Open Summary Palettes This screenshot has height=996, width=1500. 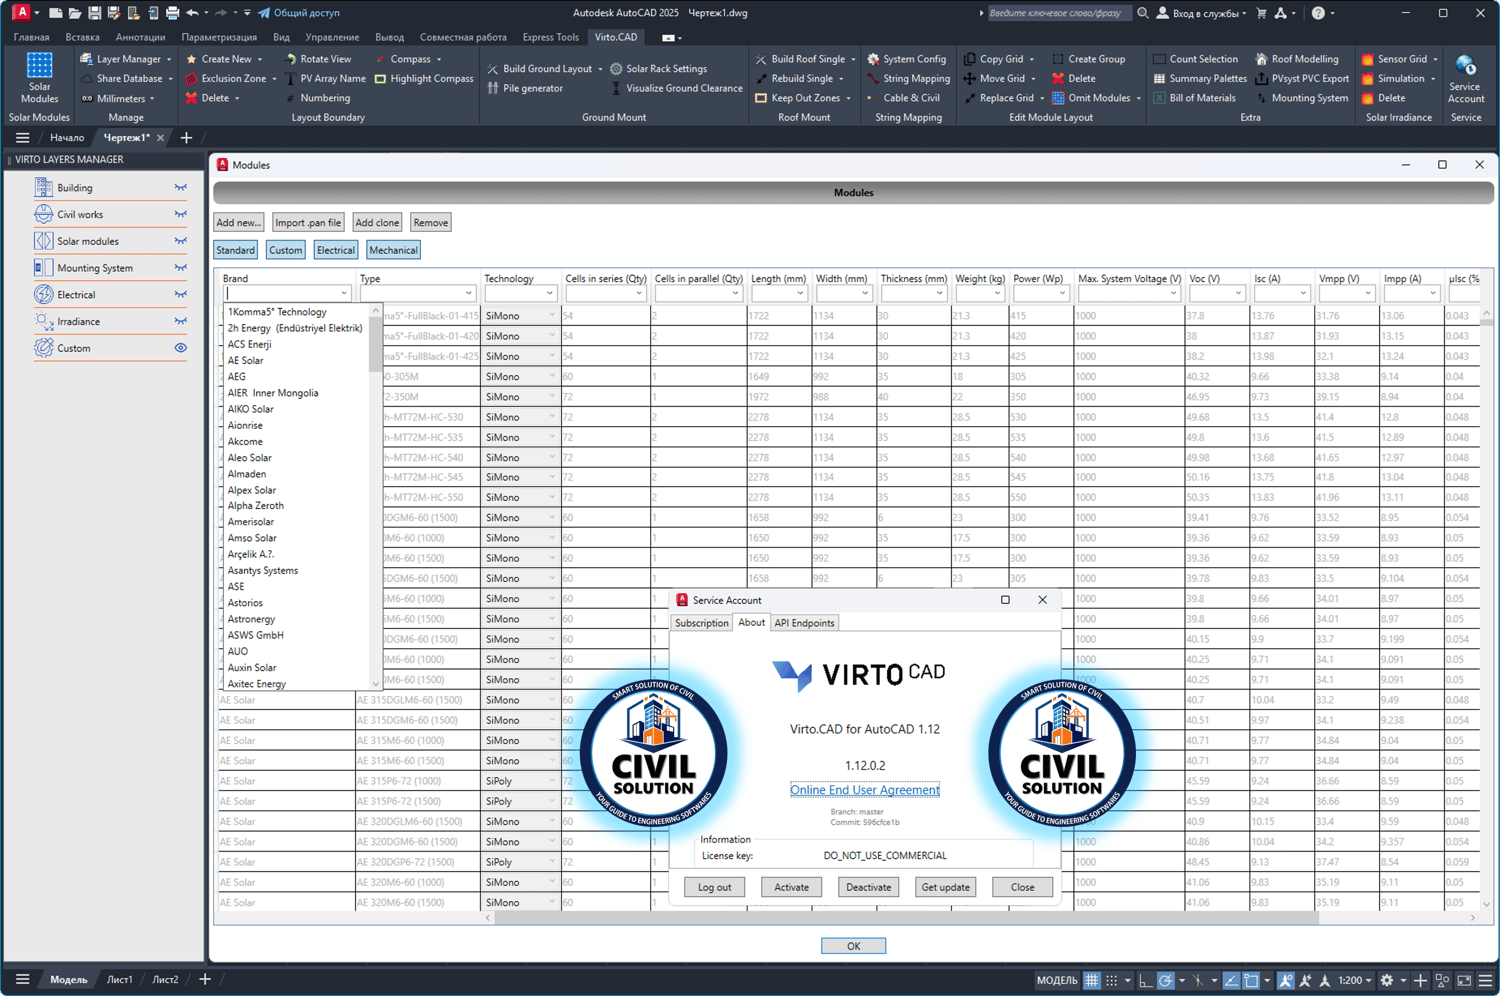click(1199, 78)
